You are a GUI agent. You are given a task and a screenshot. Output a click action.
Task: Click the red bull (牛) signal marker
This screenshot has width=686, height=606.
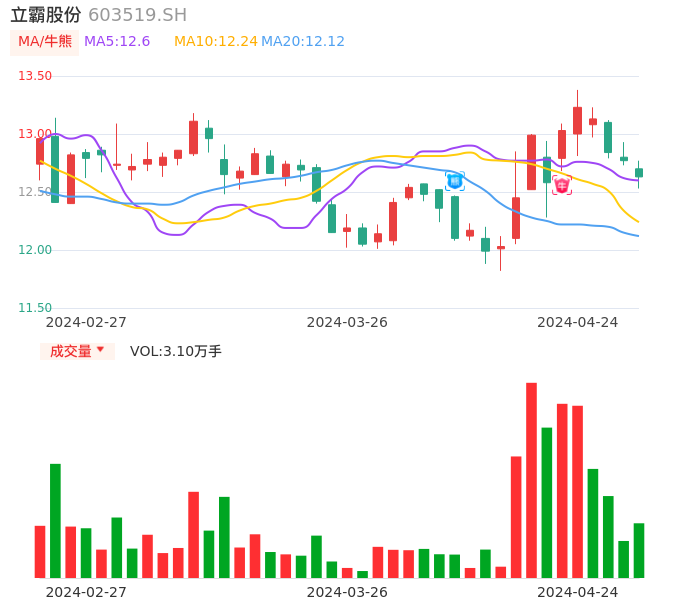coord(562,185)
